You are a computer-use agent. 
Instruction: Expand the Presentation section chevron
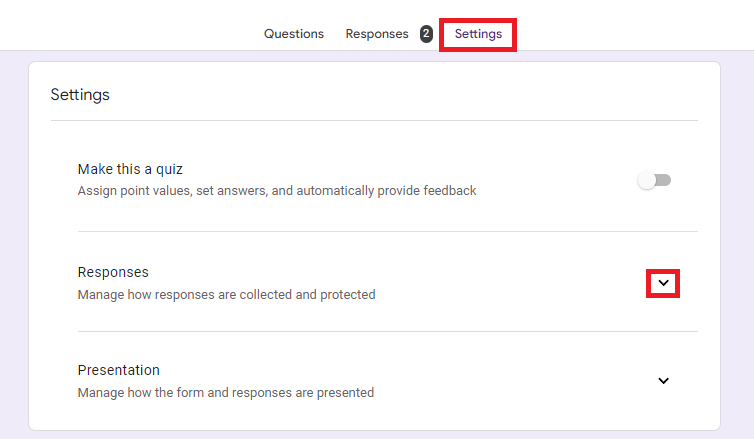[663, 381]
